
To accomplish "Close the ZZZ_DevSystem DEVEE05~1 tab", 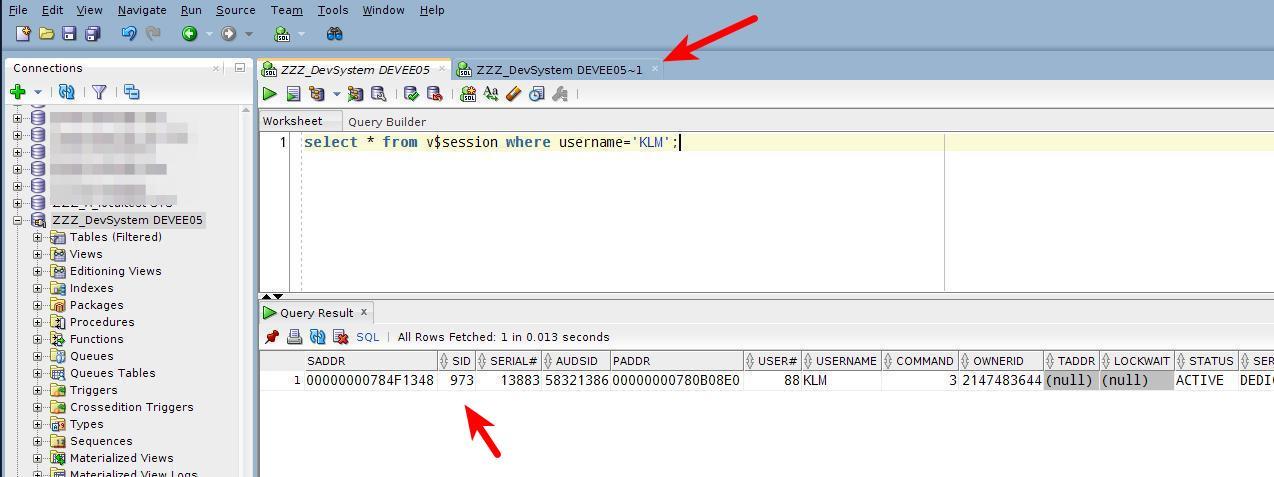I will (655, 69).
